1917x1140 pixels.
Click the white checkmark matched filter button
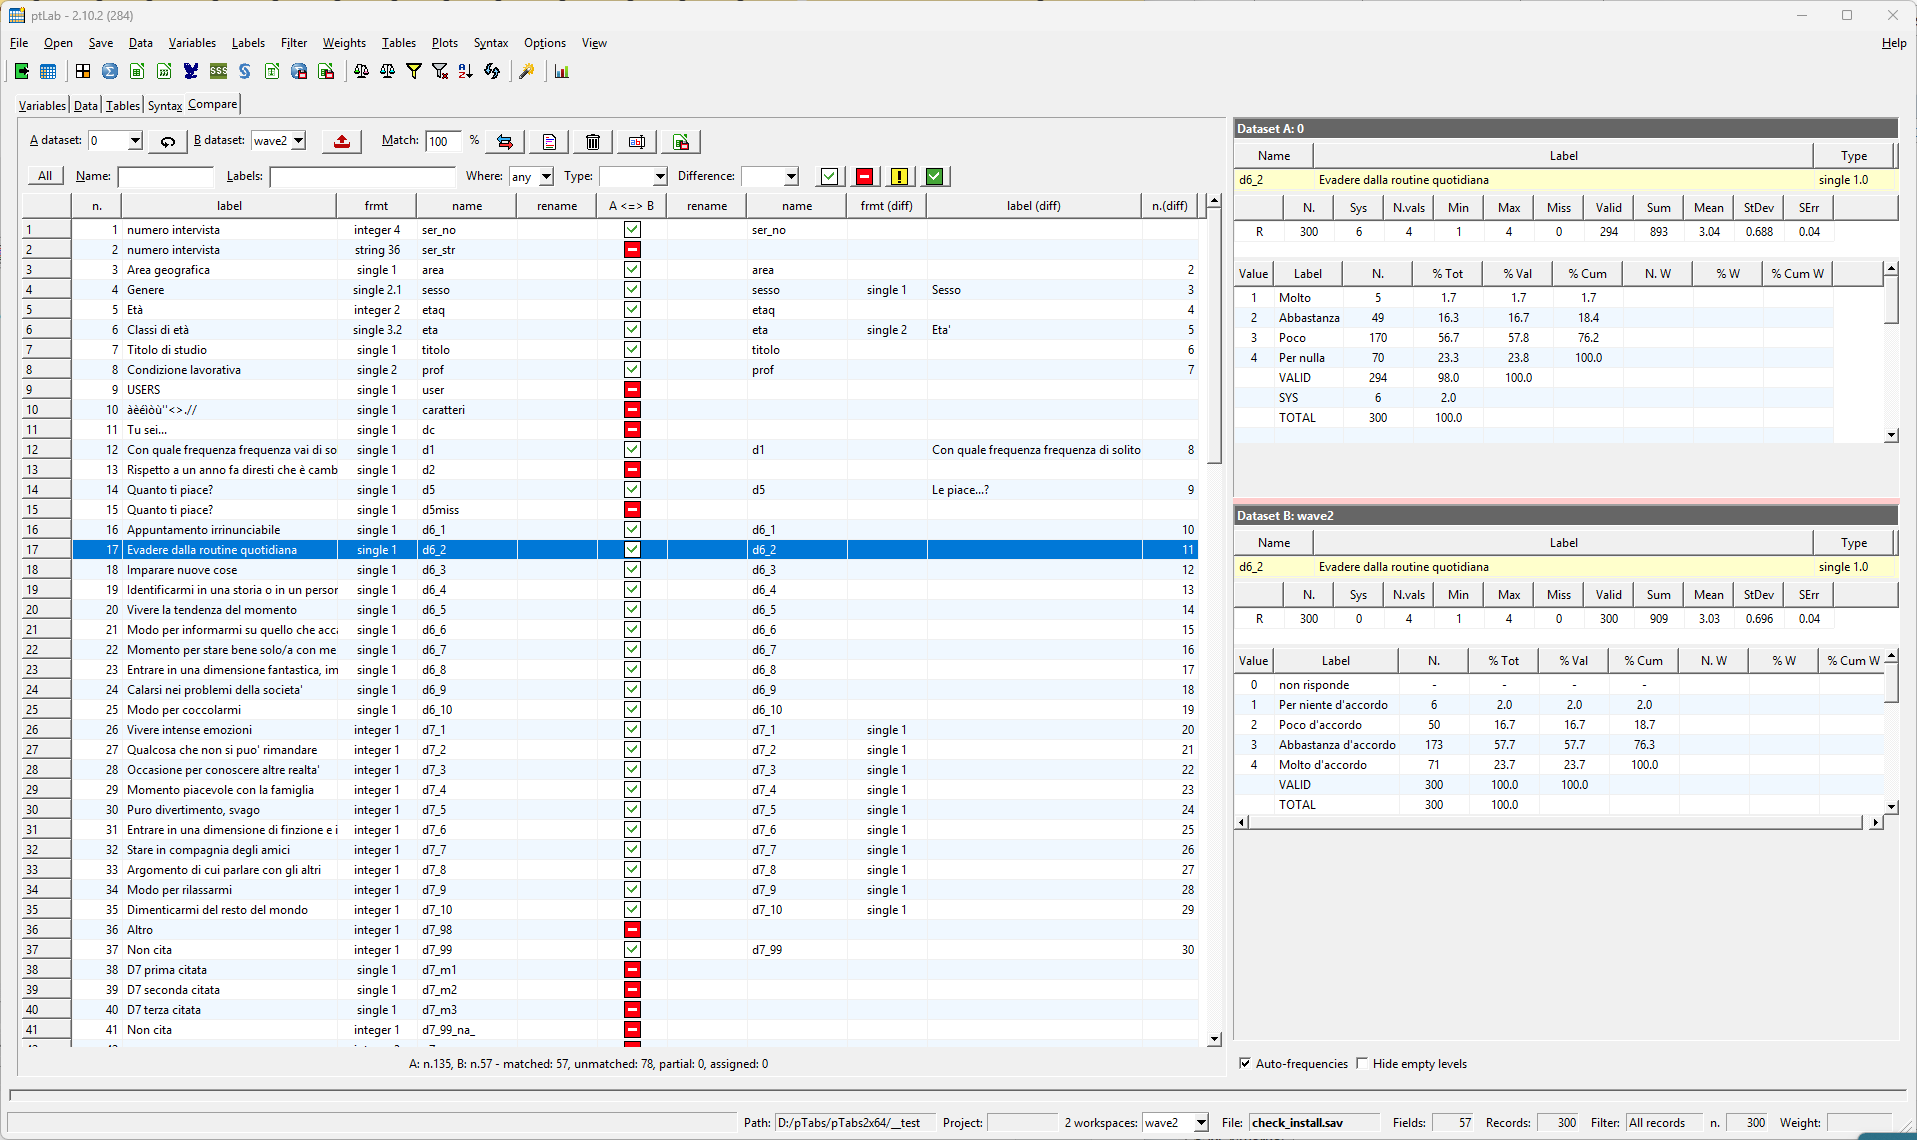click(830, 176)
